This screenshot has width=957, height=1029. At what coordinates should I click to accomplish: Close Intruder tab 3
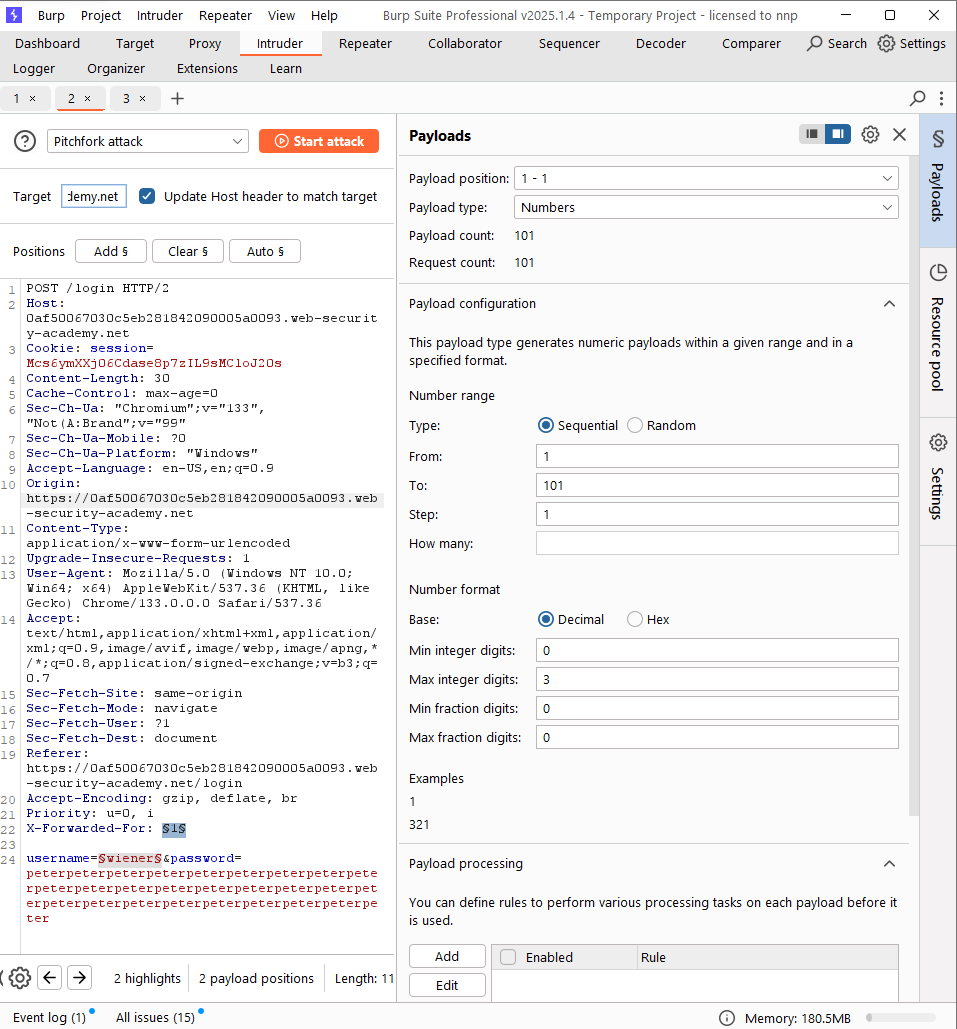pyautogui.click(x=142, y=98)
